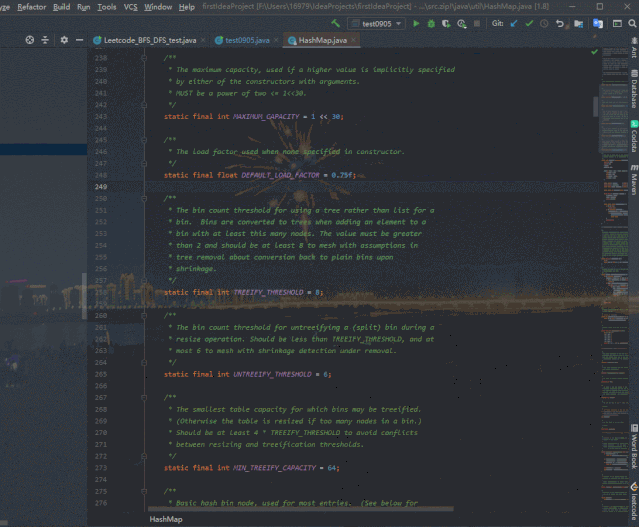639x527 pixels.
Task: Start debugging with the Debug bug icon
Action: (431, 23)
